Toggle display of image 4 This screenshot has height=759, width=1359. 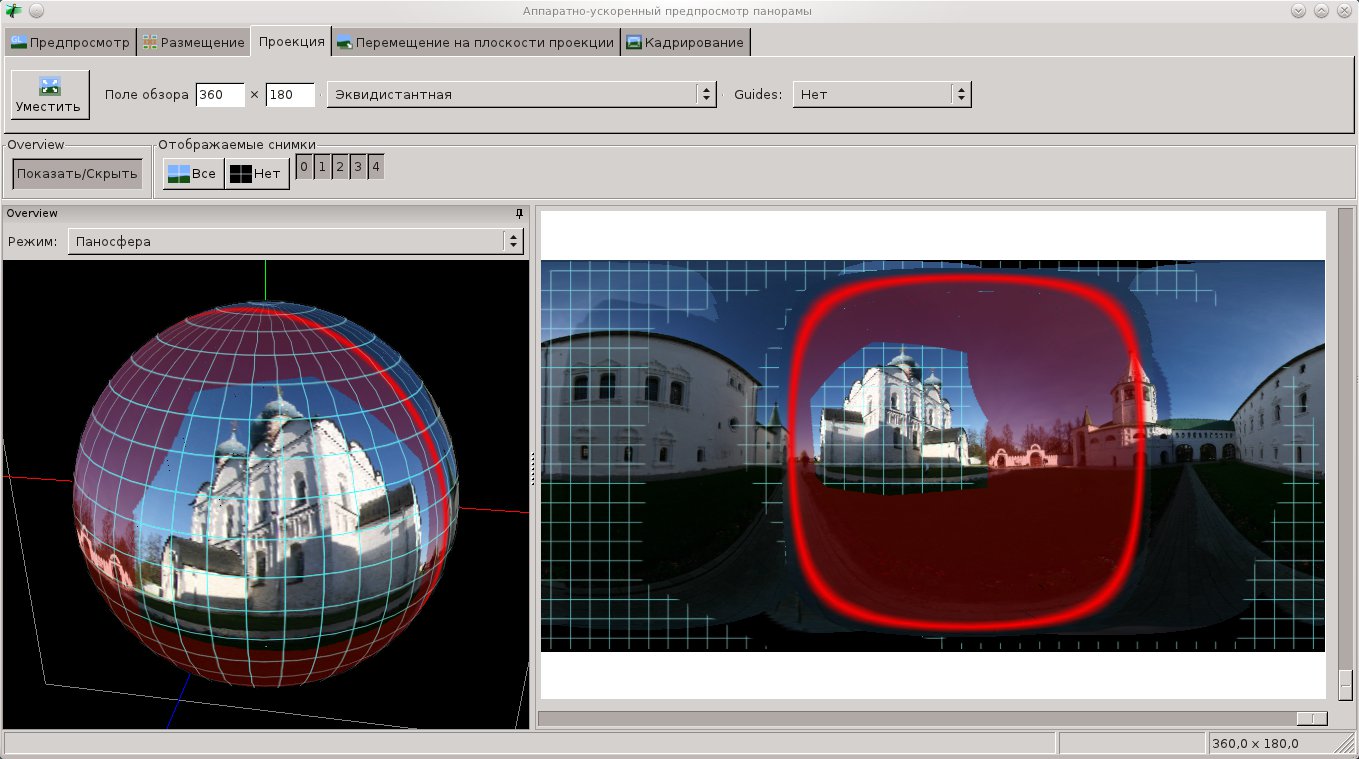tap(376, 167)
